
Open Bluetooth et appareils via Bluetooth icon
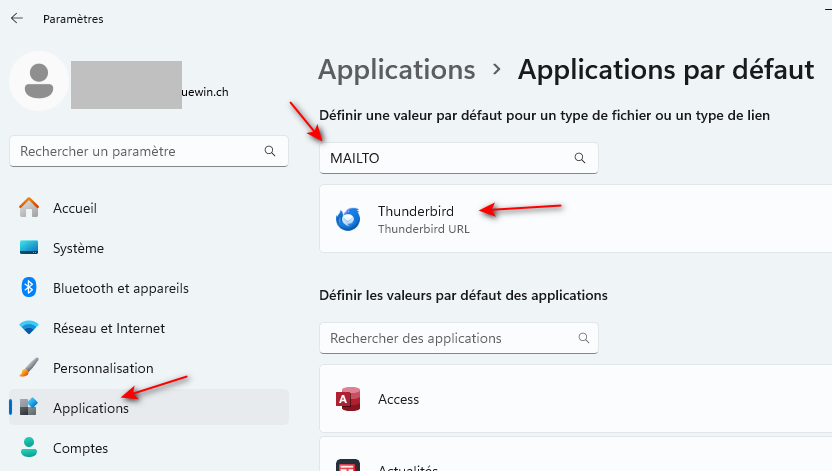(x=29, y=288)
